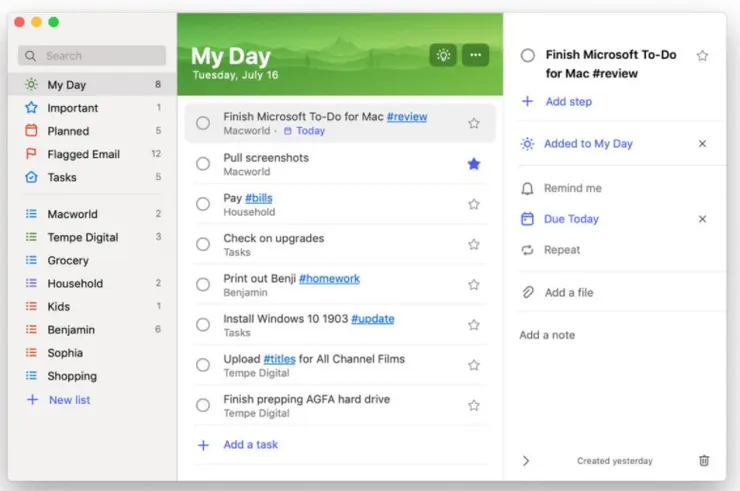
Task: Click the Remind me bell icon
Action: tap(528, 189)
